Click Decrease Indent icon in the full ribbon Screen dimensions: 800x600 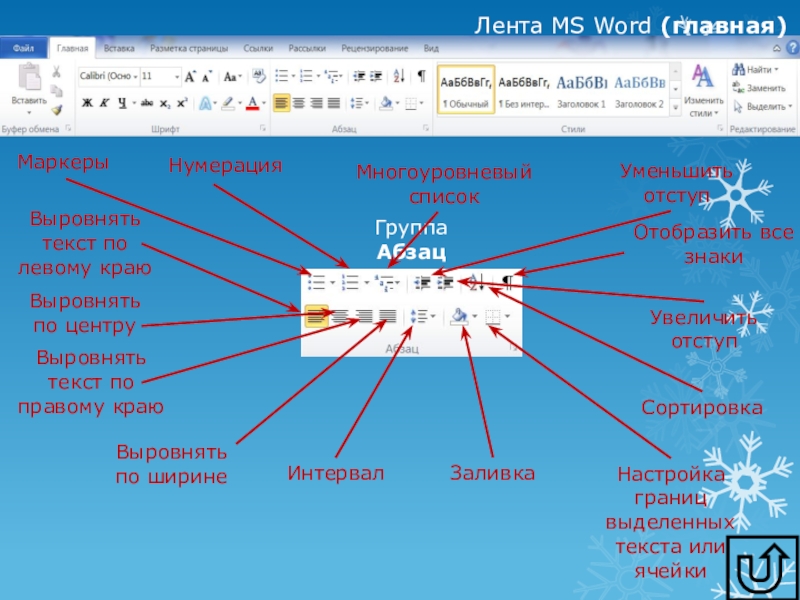pos(359,77)
